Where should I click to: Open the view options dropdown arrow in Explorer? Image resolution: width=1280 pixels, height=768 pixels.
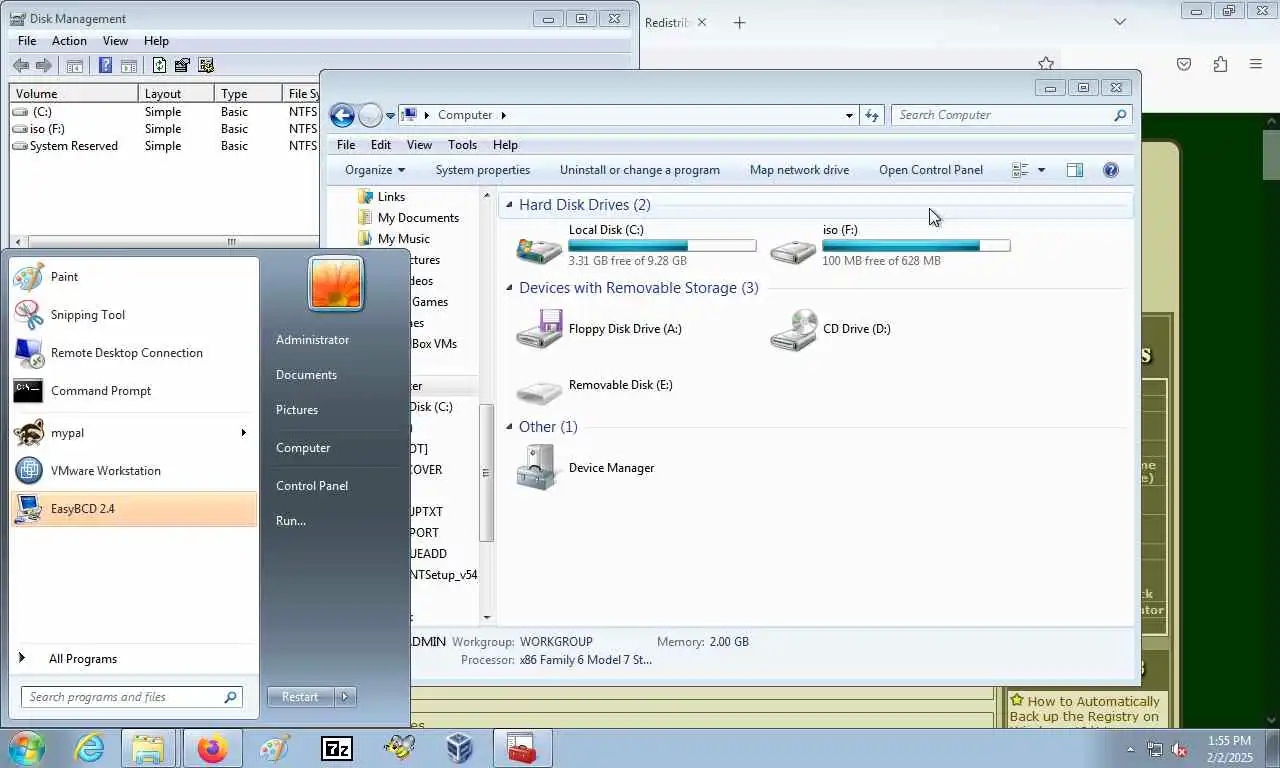pyautogui.click(x=1041, y=170)
